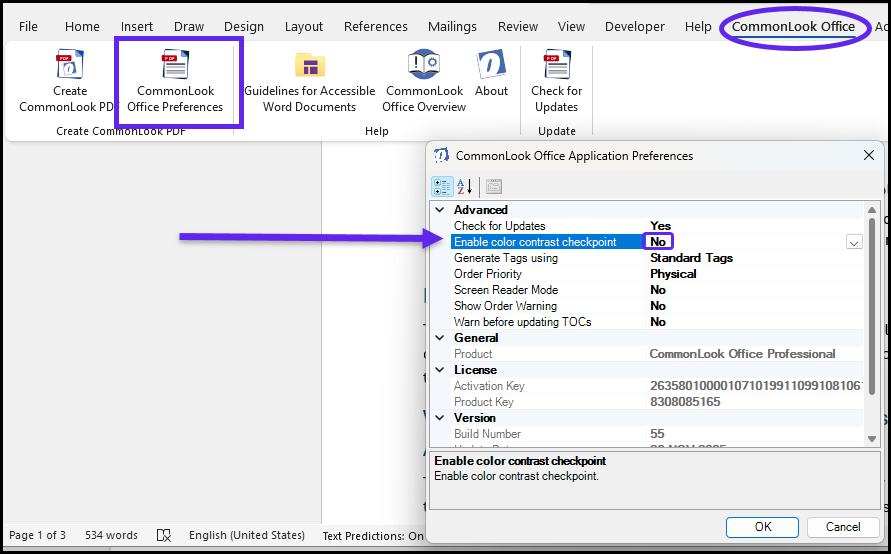
Task: Switch to the References tab
Action: pyautogui.click(x=376, y=27)
